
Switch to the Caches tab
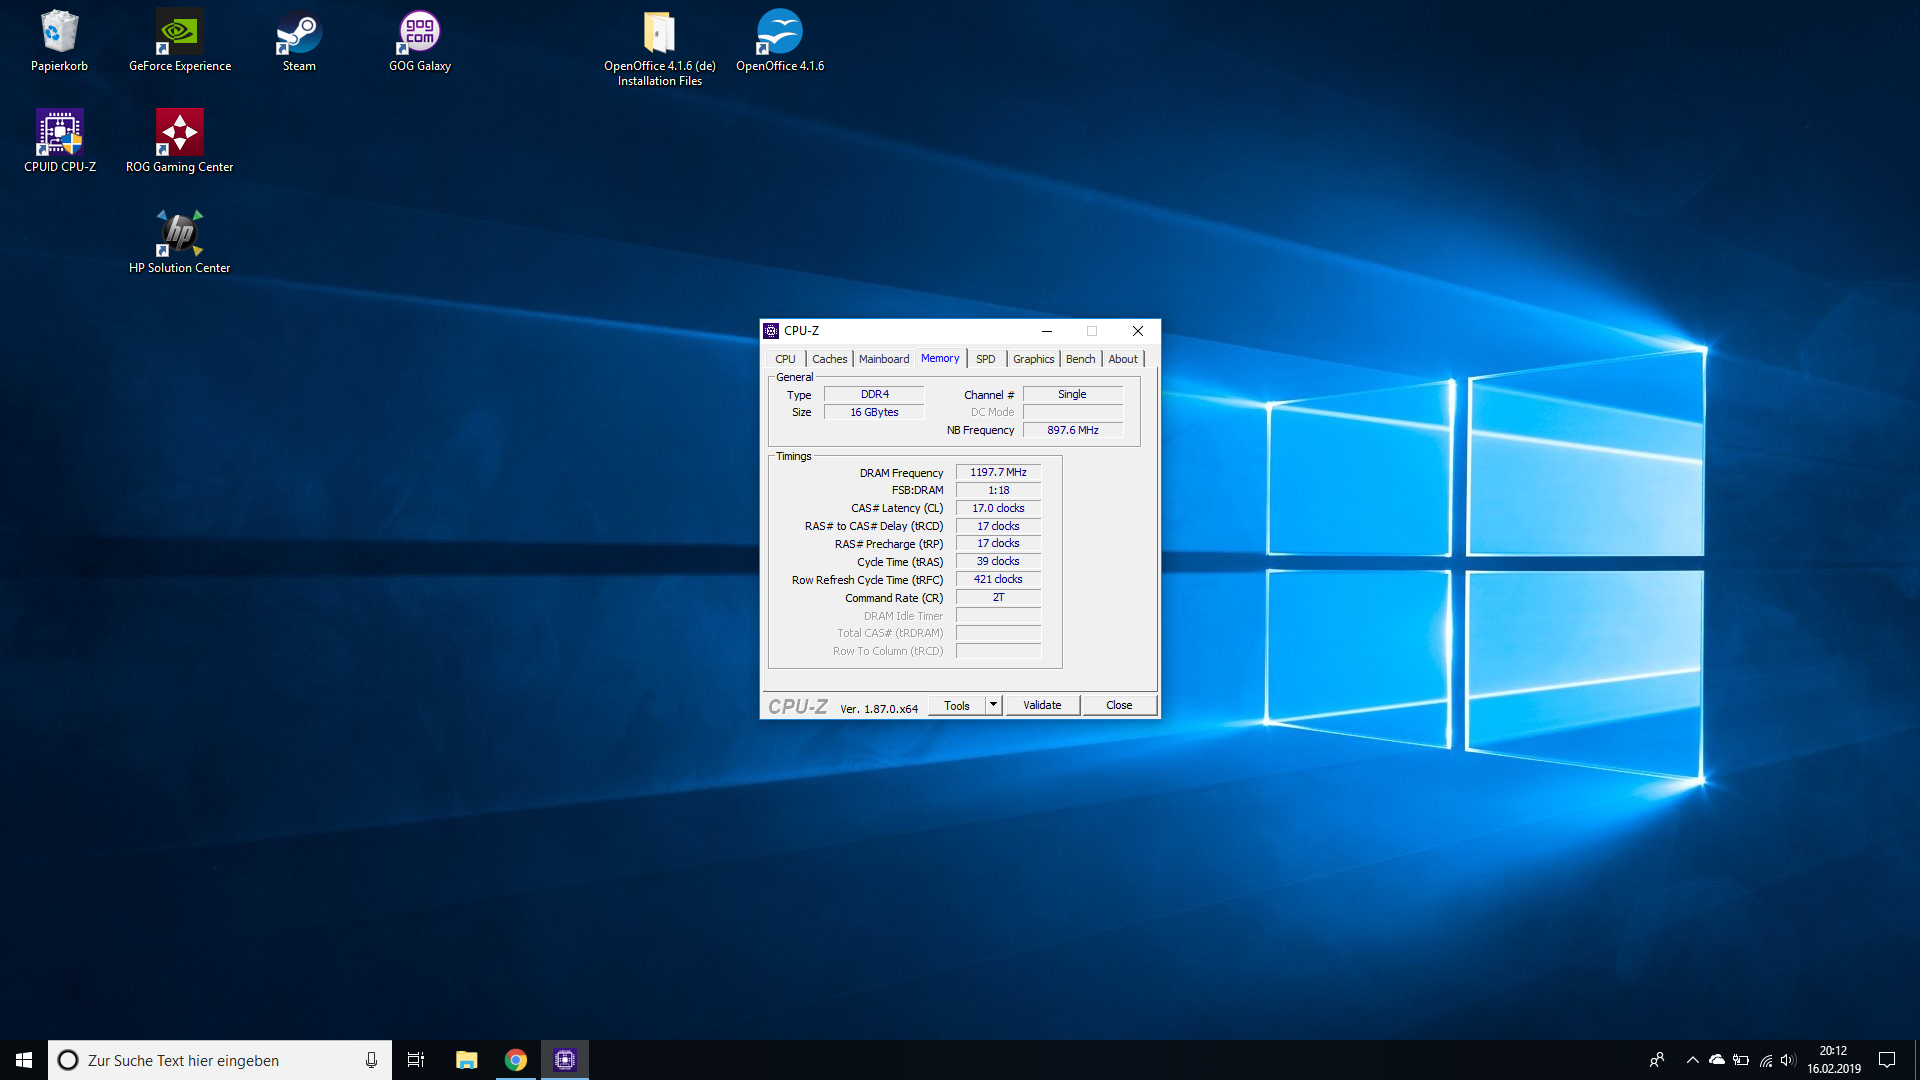point(829,359)
